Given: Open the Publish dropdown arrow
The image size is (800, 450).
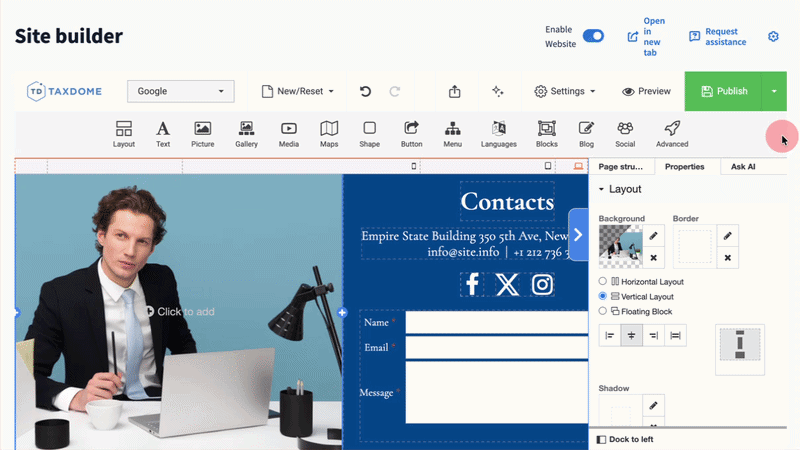Looking at the screenshot, I should click(x=773, y=91).
